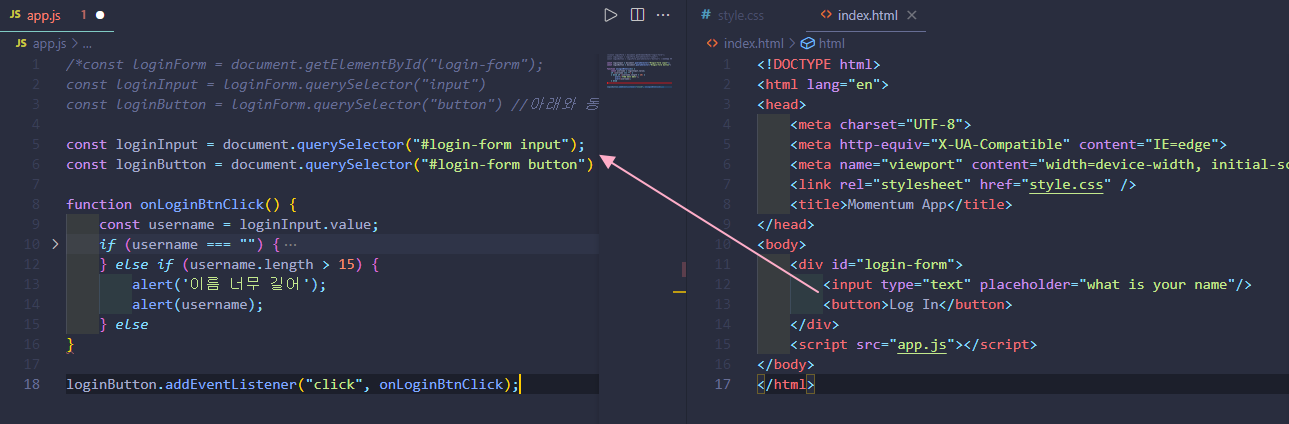Click line number 18 in app.js
This screenshot has width=1289, height=424.
pyautogui.click(x=34, y=384)
